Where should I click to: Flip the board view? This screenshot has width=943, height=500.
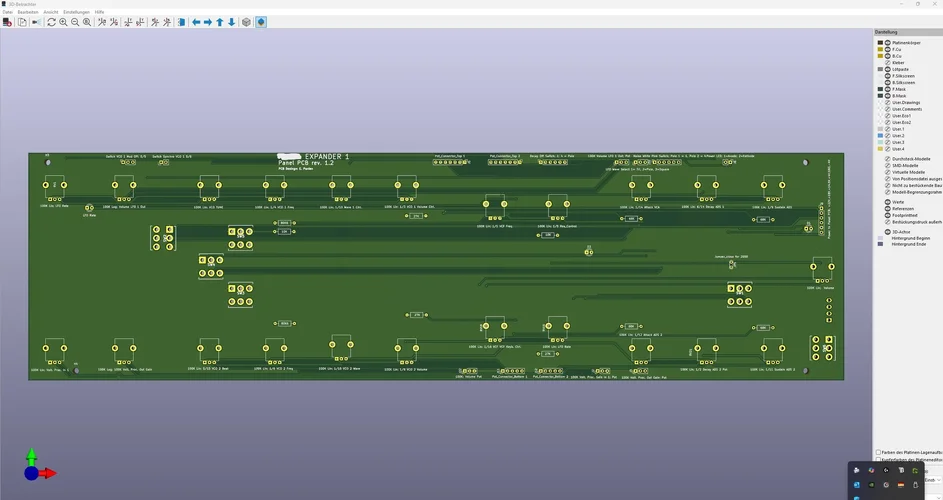181,22
